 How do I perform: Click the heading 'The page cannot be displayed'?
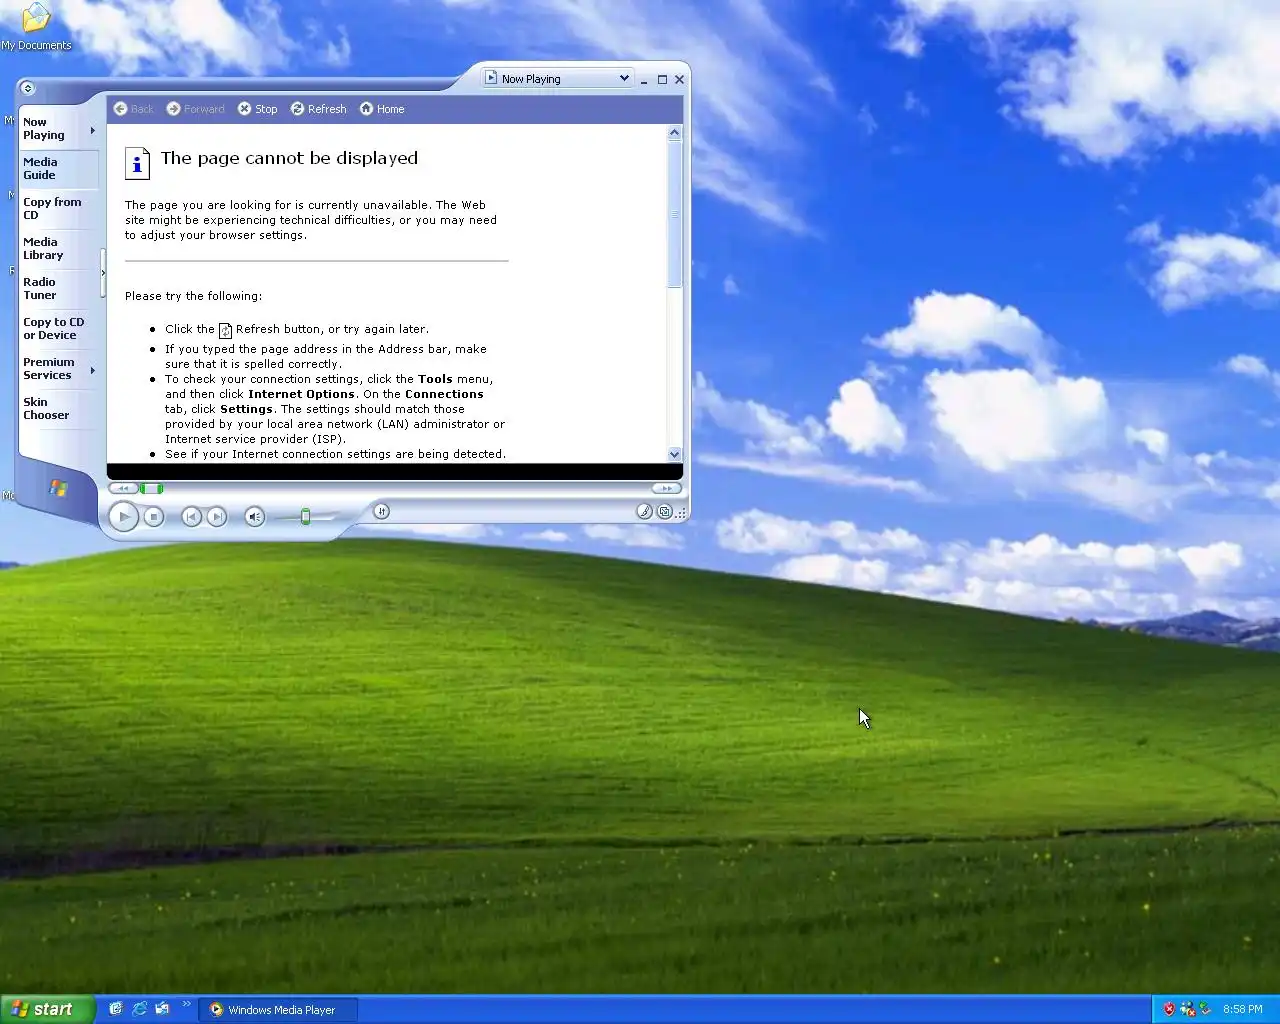point(289,158)
